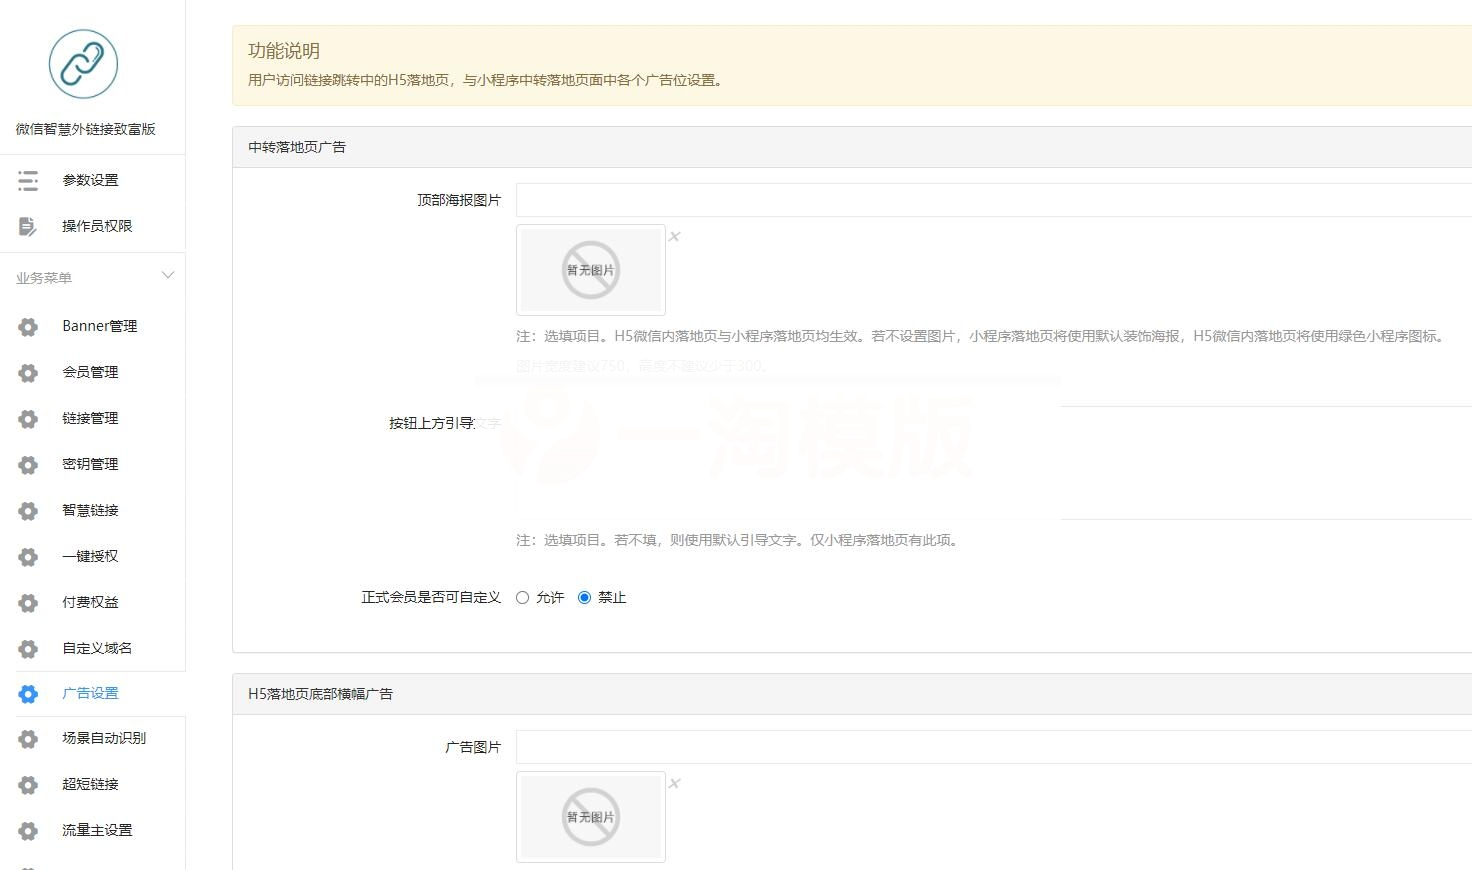The width and height of the screenshot is (1472, 870).
Task: Open the 广告设置 highlighted gear icon
Action: 27,693
